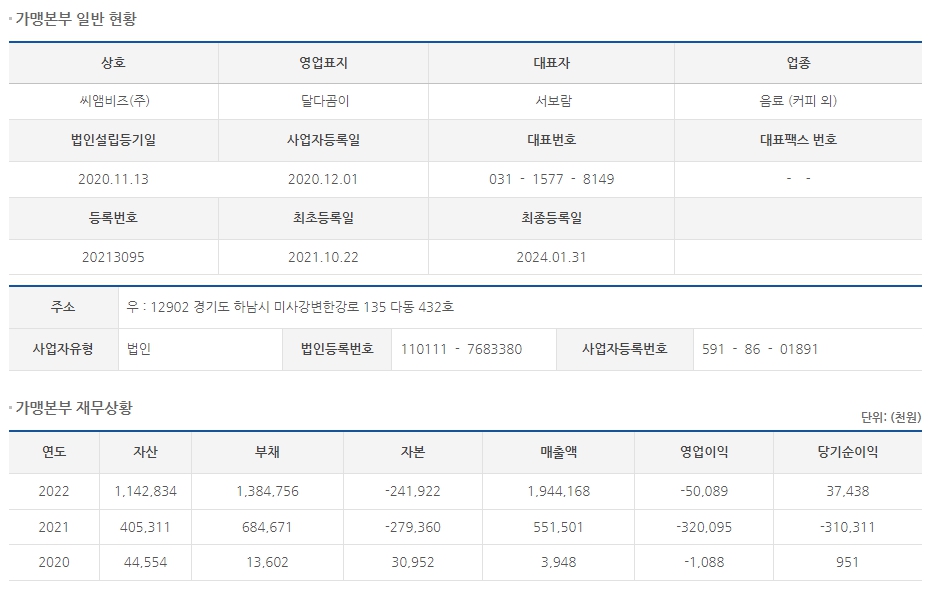Click the 업종 column header

pos(798,63)
